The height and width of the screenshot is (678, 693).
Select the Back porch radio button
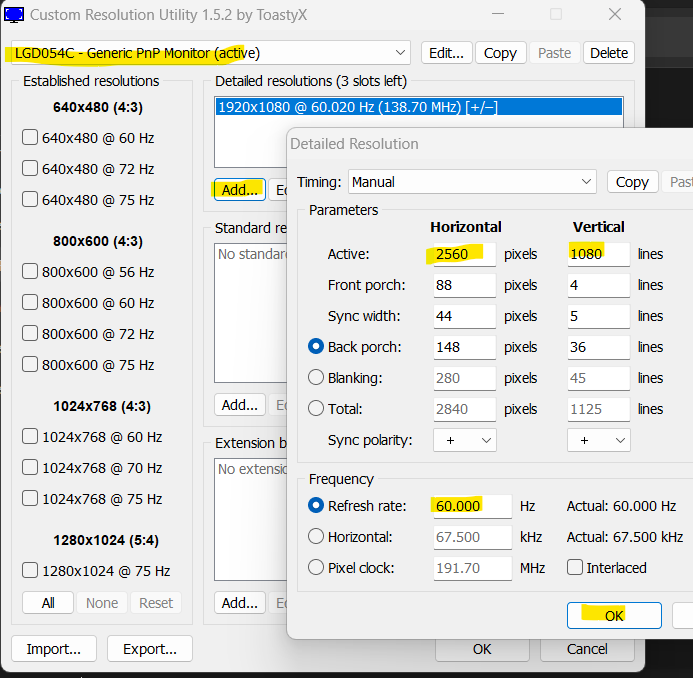316,347
